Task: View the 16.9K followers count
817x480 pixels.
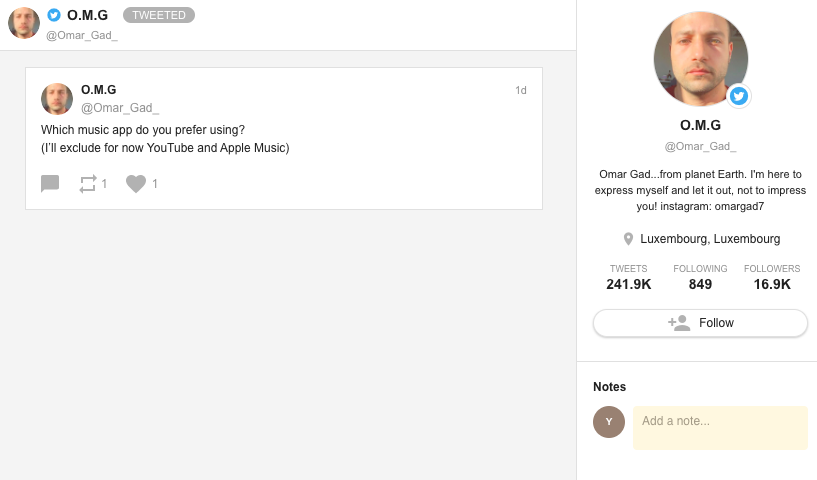Action: click(772, 284)
